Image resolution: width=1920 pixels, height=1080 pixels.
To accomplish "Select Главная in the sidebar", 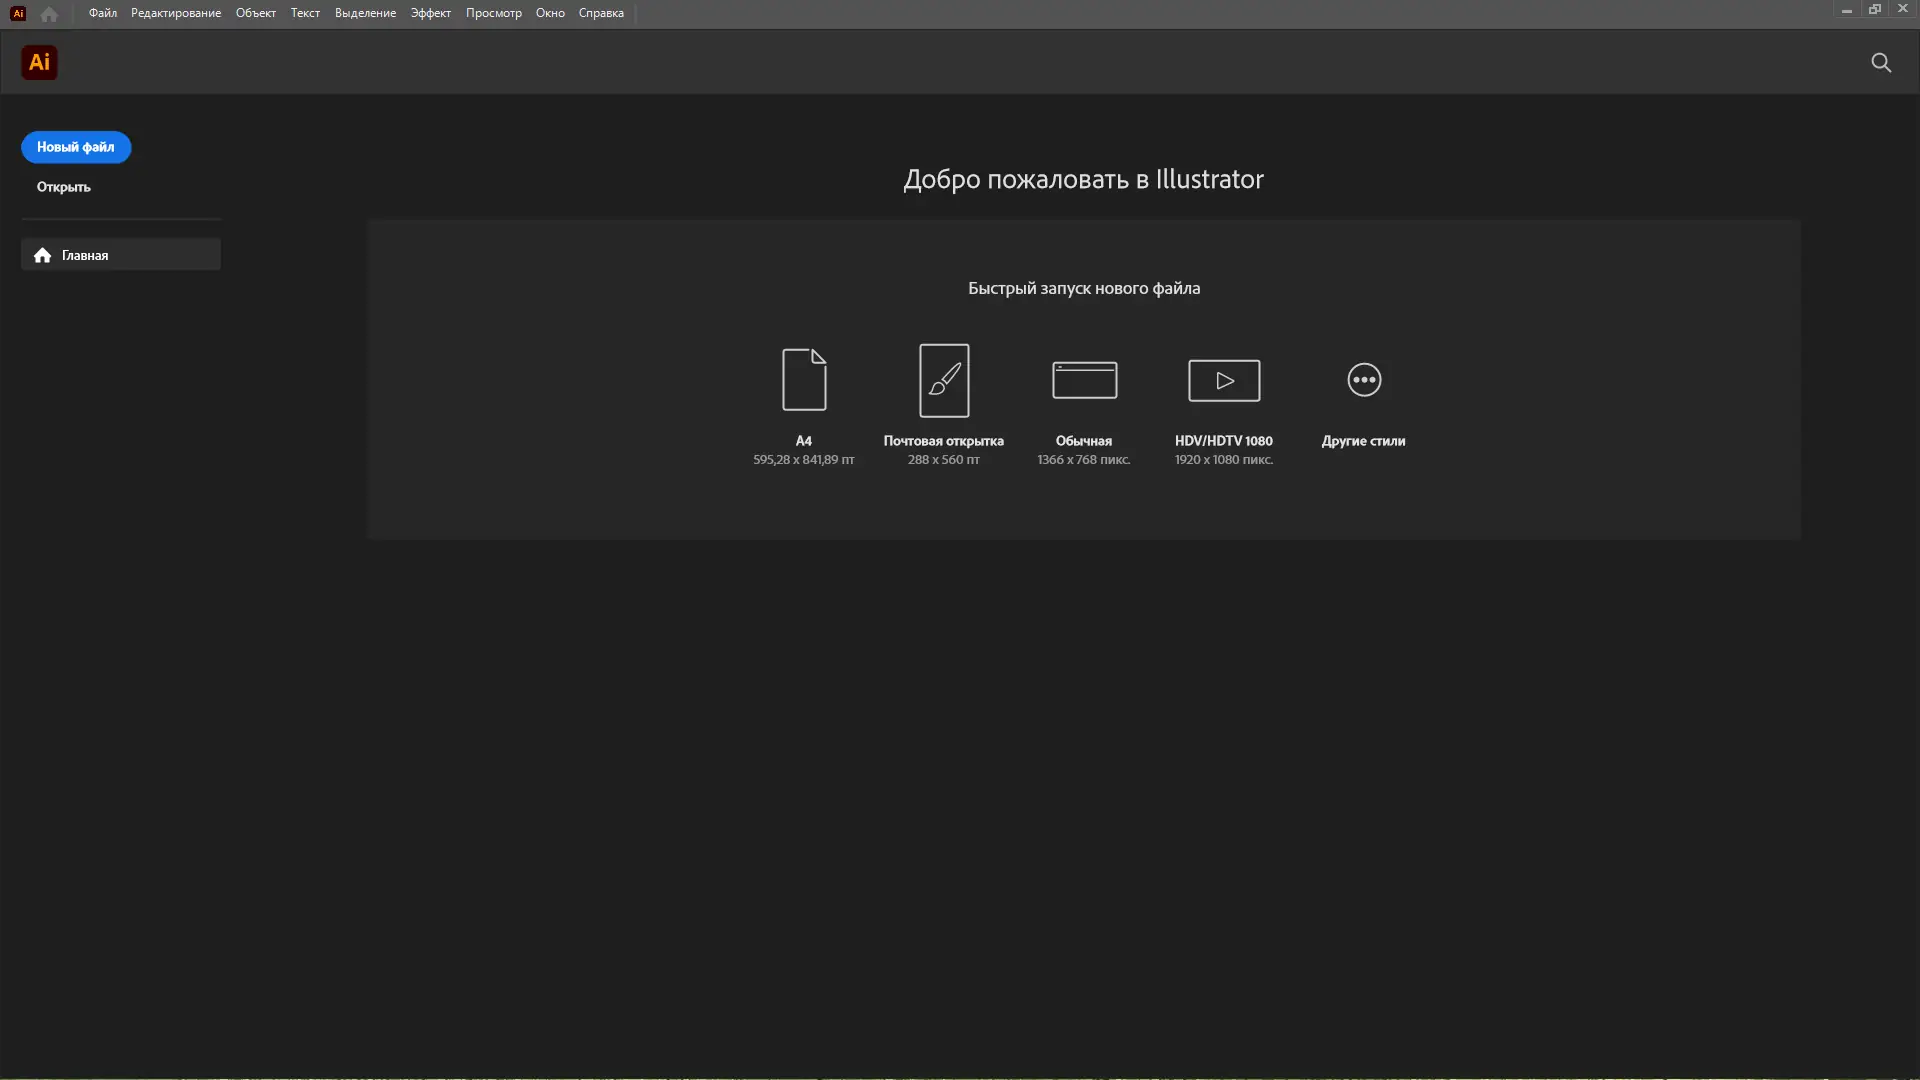I will pyautogui.click(x=86, y=255).
